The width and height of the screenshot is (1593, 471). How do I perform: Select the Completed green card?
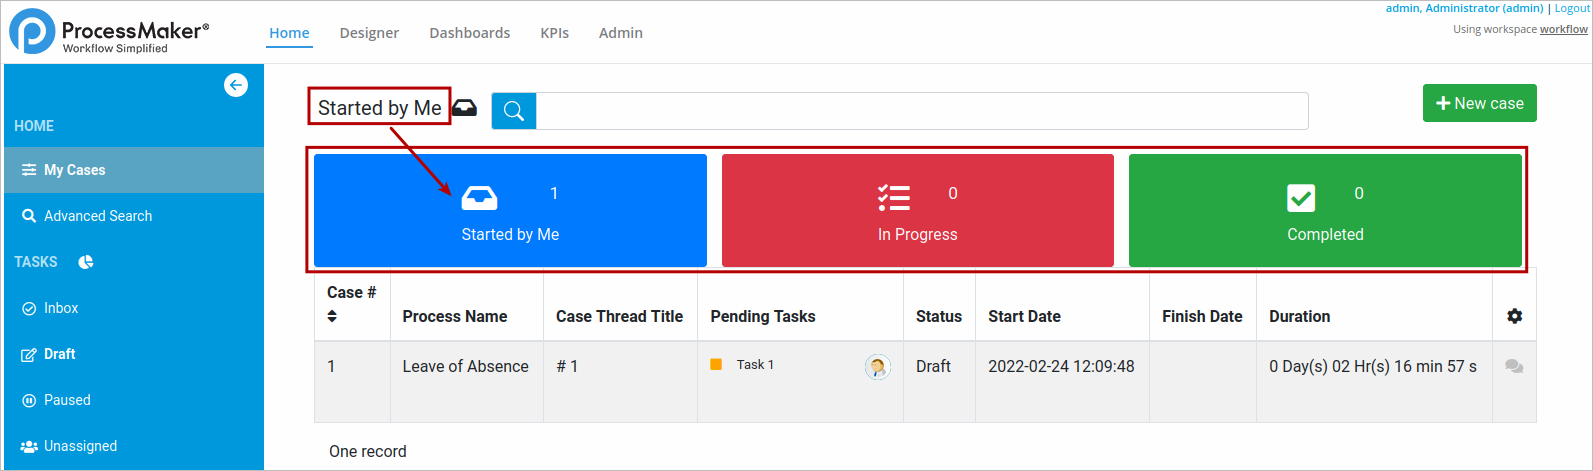(x=1325, y=211)
